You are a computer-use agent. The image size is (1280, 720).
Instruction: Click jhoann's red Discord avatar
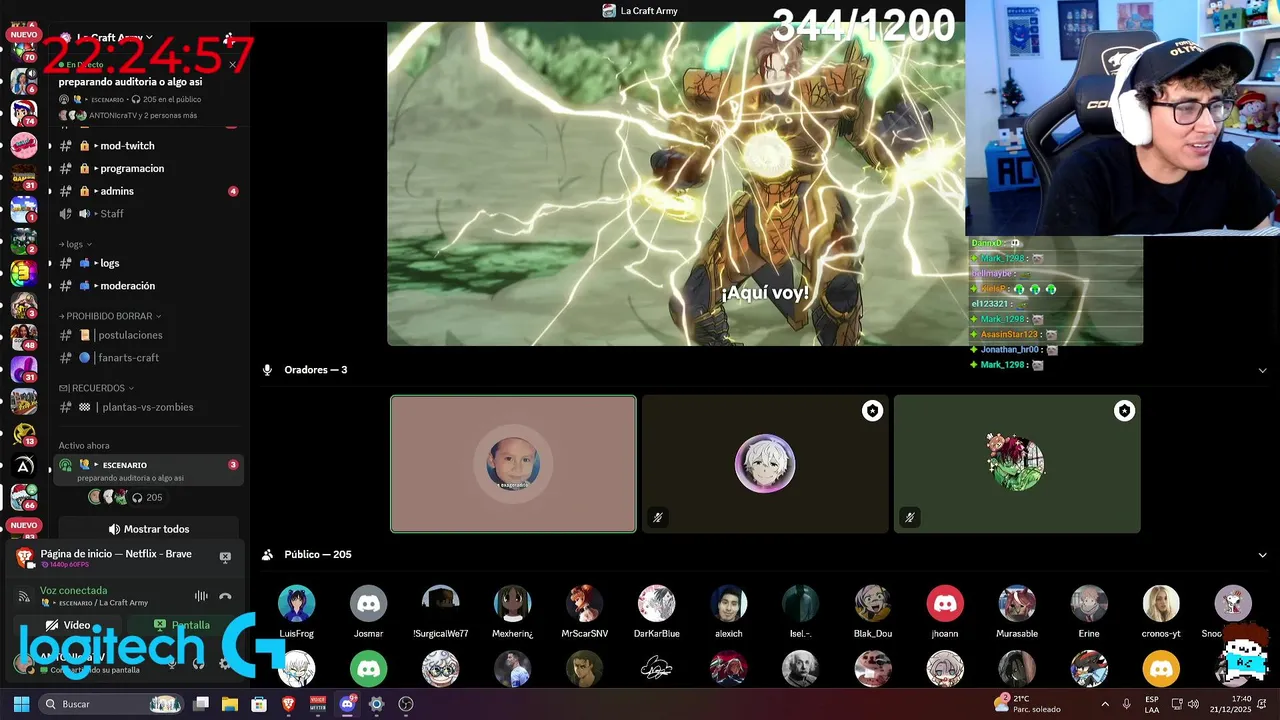944,603
